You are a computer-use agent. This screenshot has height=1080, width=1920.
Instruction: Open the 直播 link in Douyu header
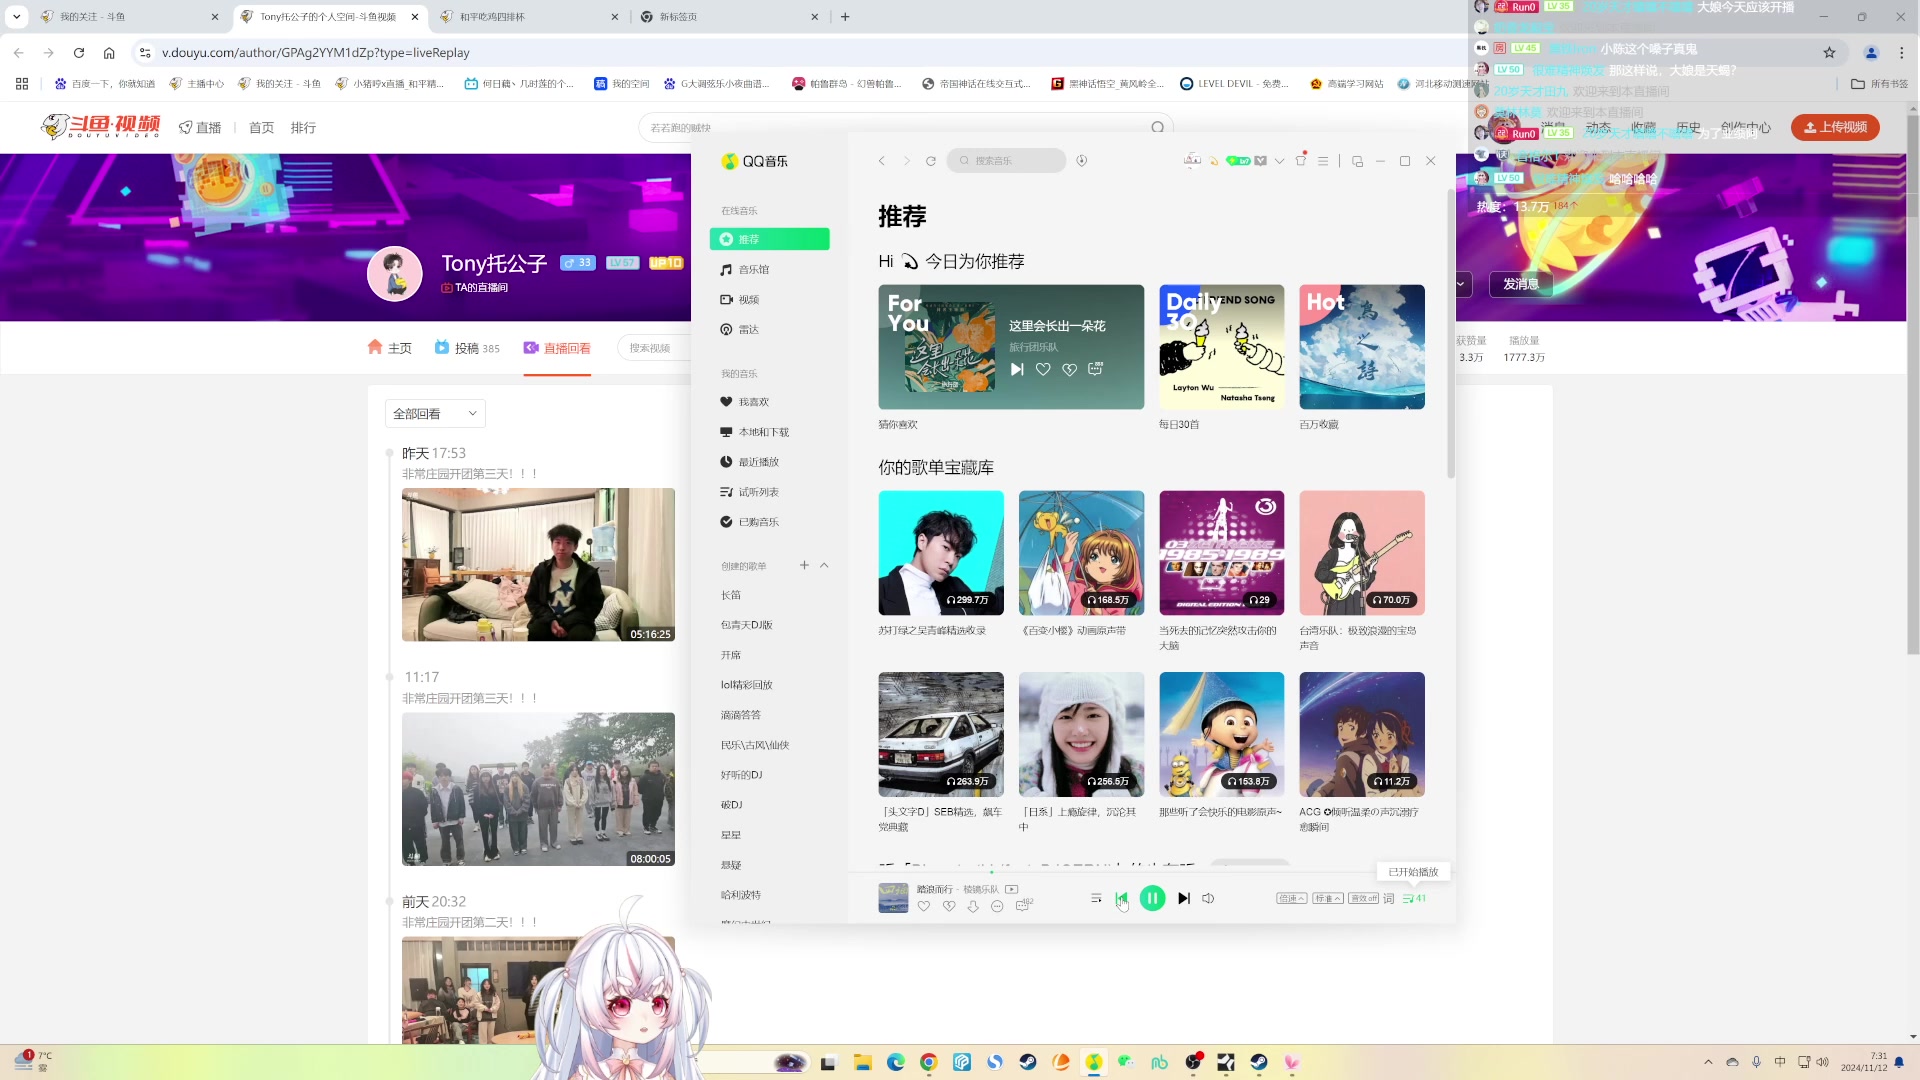click(200, 128)
